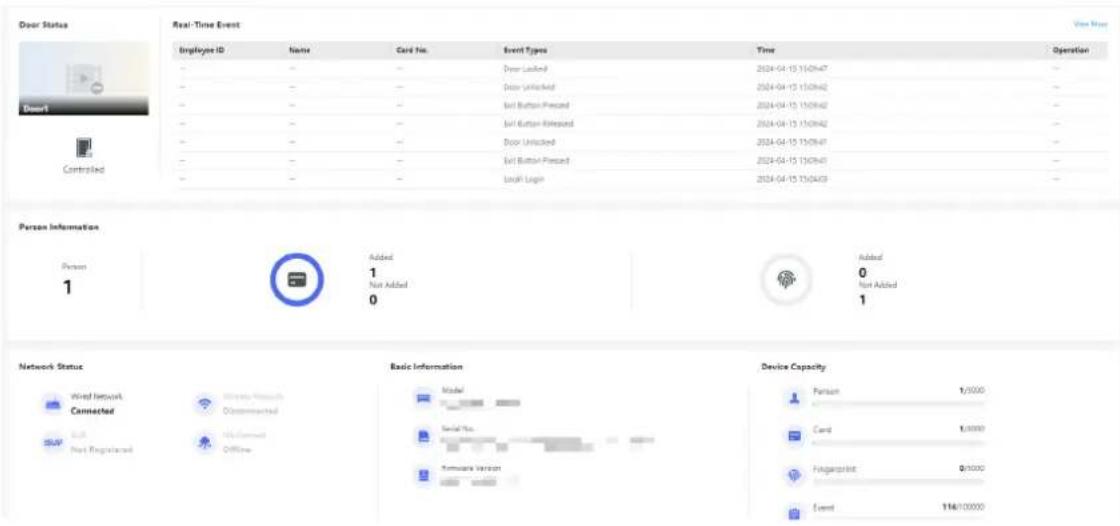Click the Real-Time Event heading
Viewport: 1120px width, 526px height.
click(206, 24)
